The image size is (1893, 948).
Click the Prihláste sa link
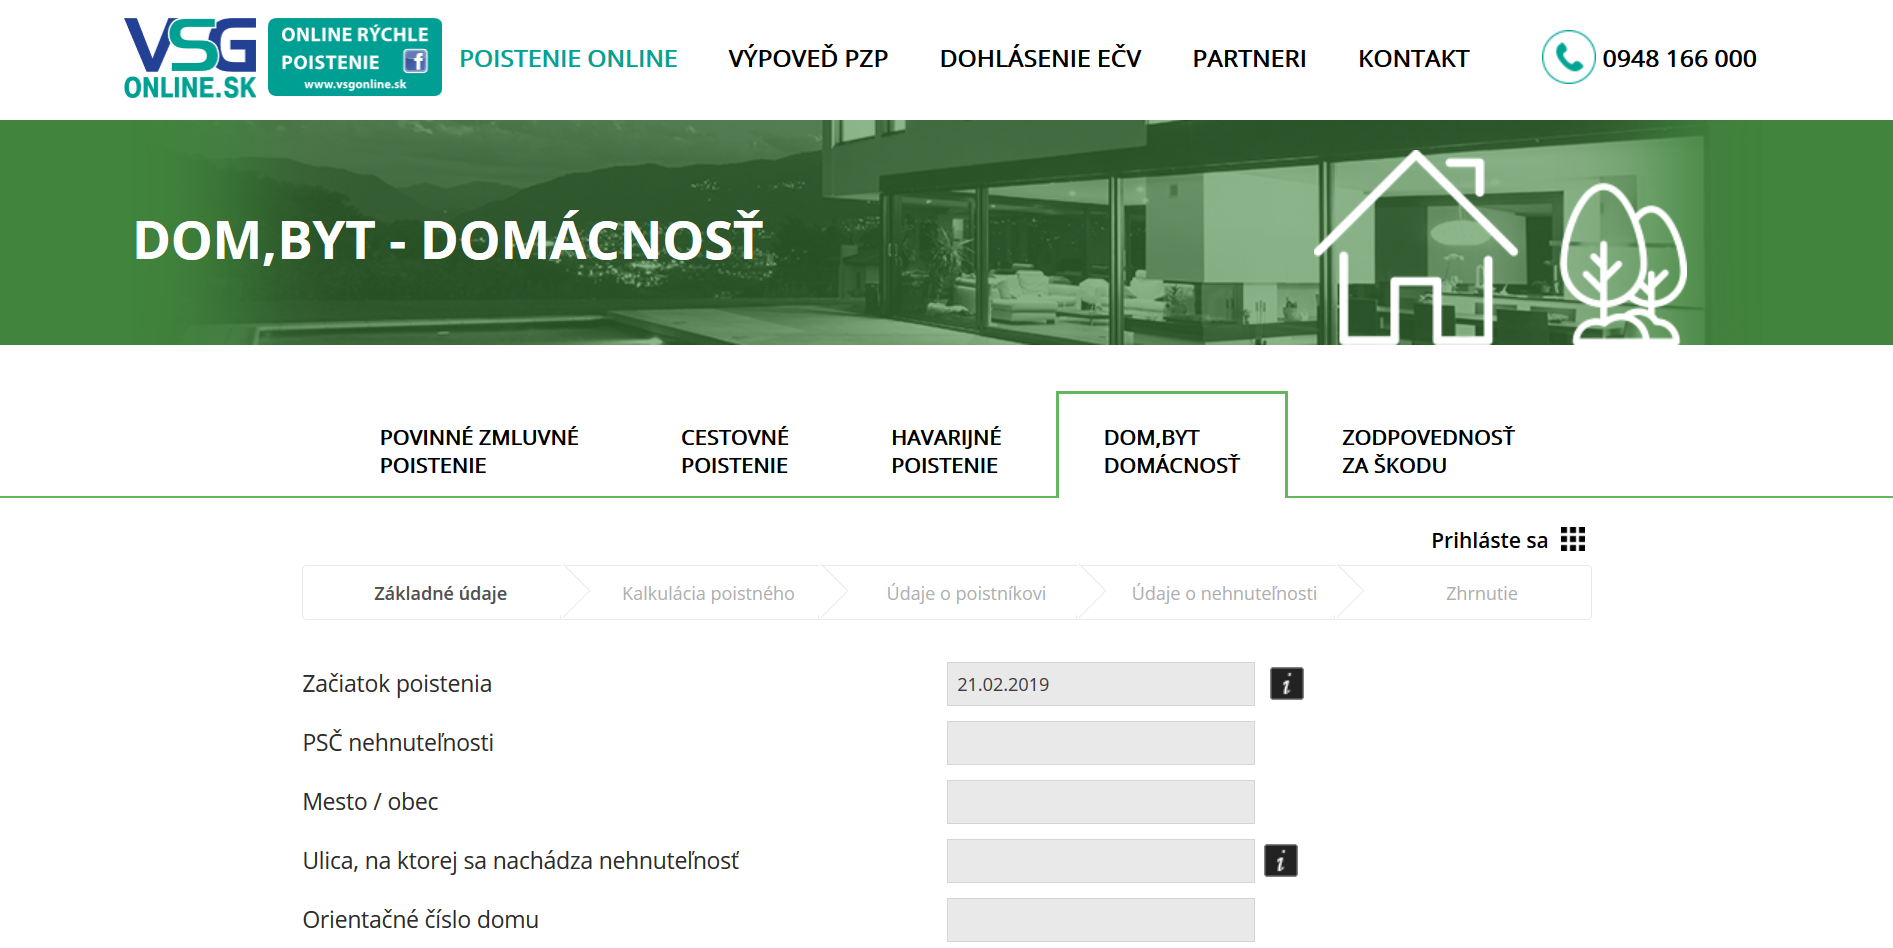[x=1489, y=541]
